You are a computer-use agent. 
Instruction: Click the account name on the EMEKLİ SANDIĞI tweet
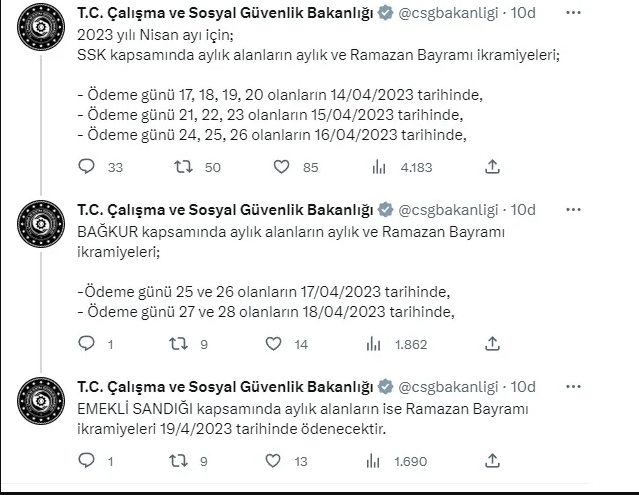(224, 386)
